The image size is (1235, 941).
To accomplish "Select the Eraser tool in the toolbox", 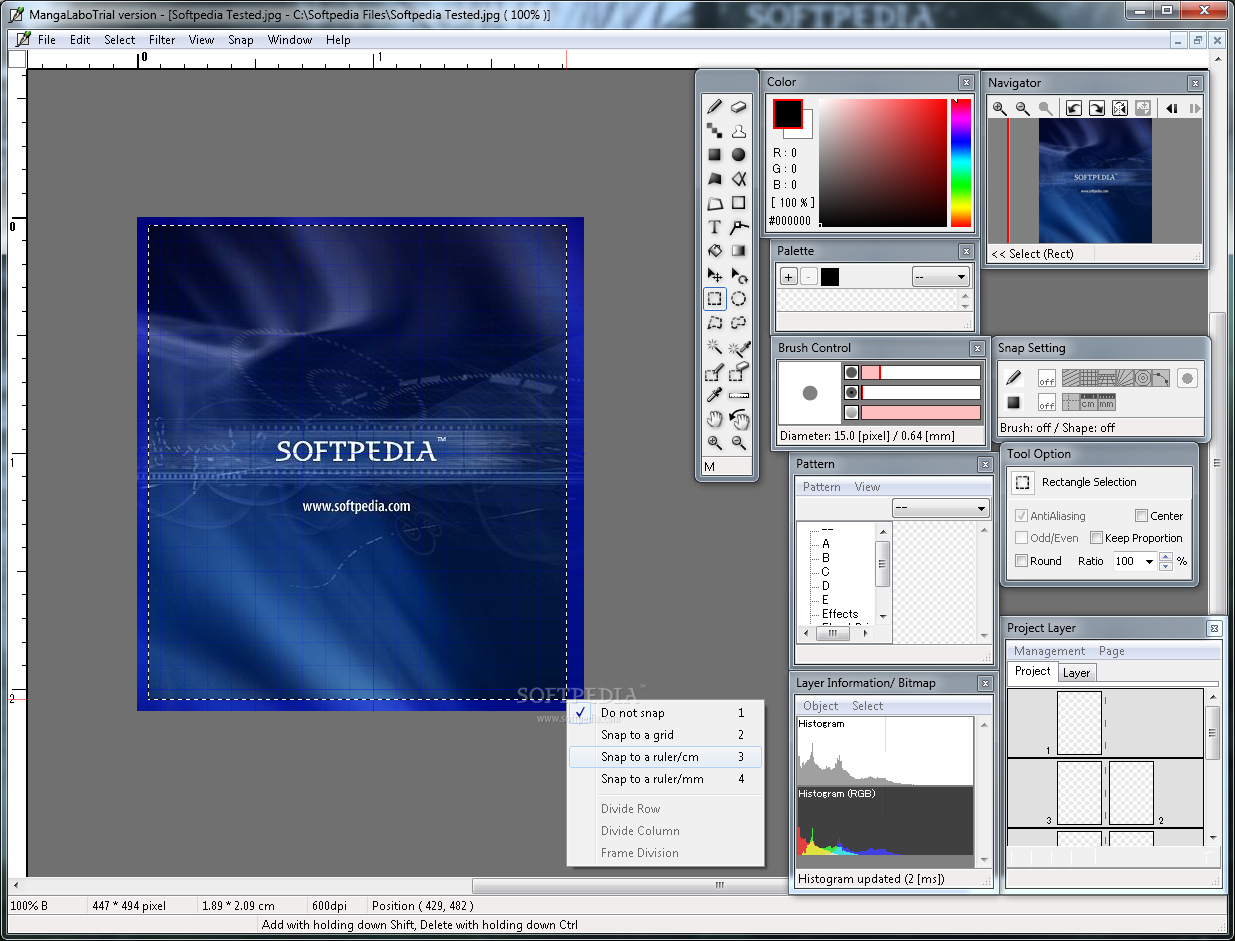I will pos(739,106).
